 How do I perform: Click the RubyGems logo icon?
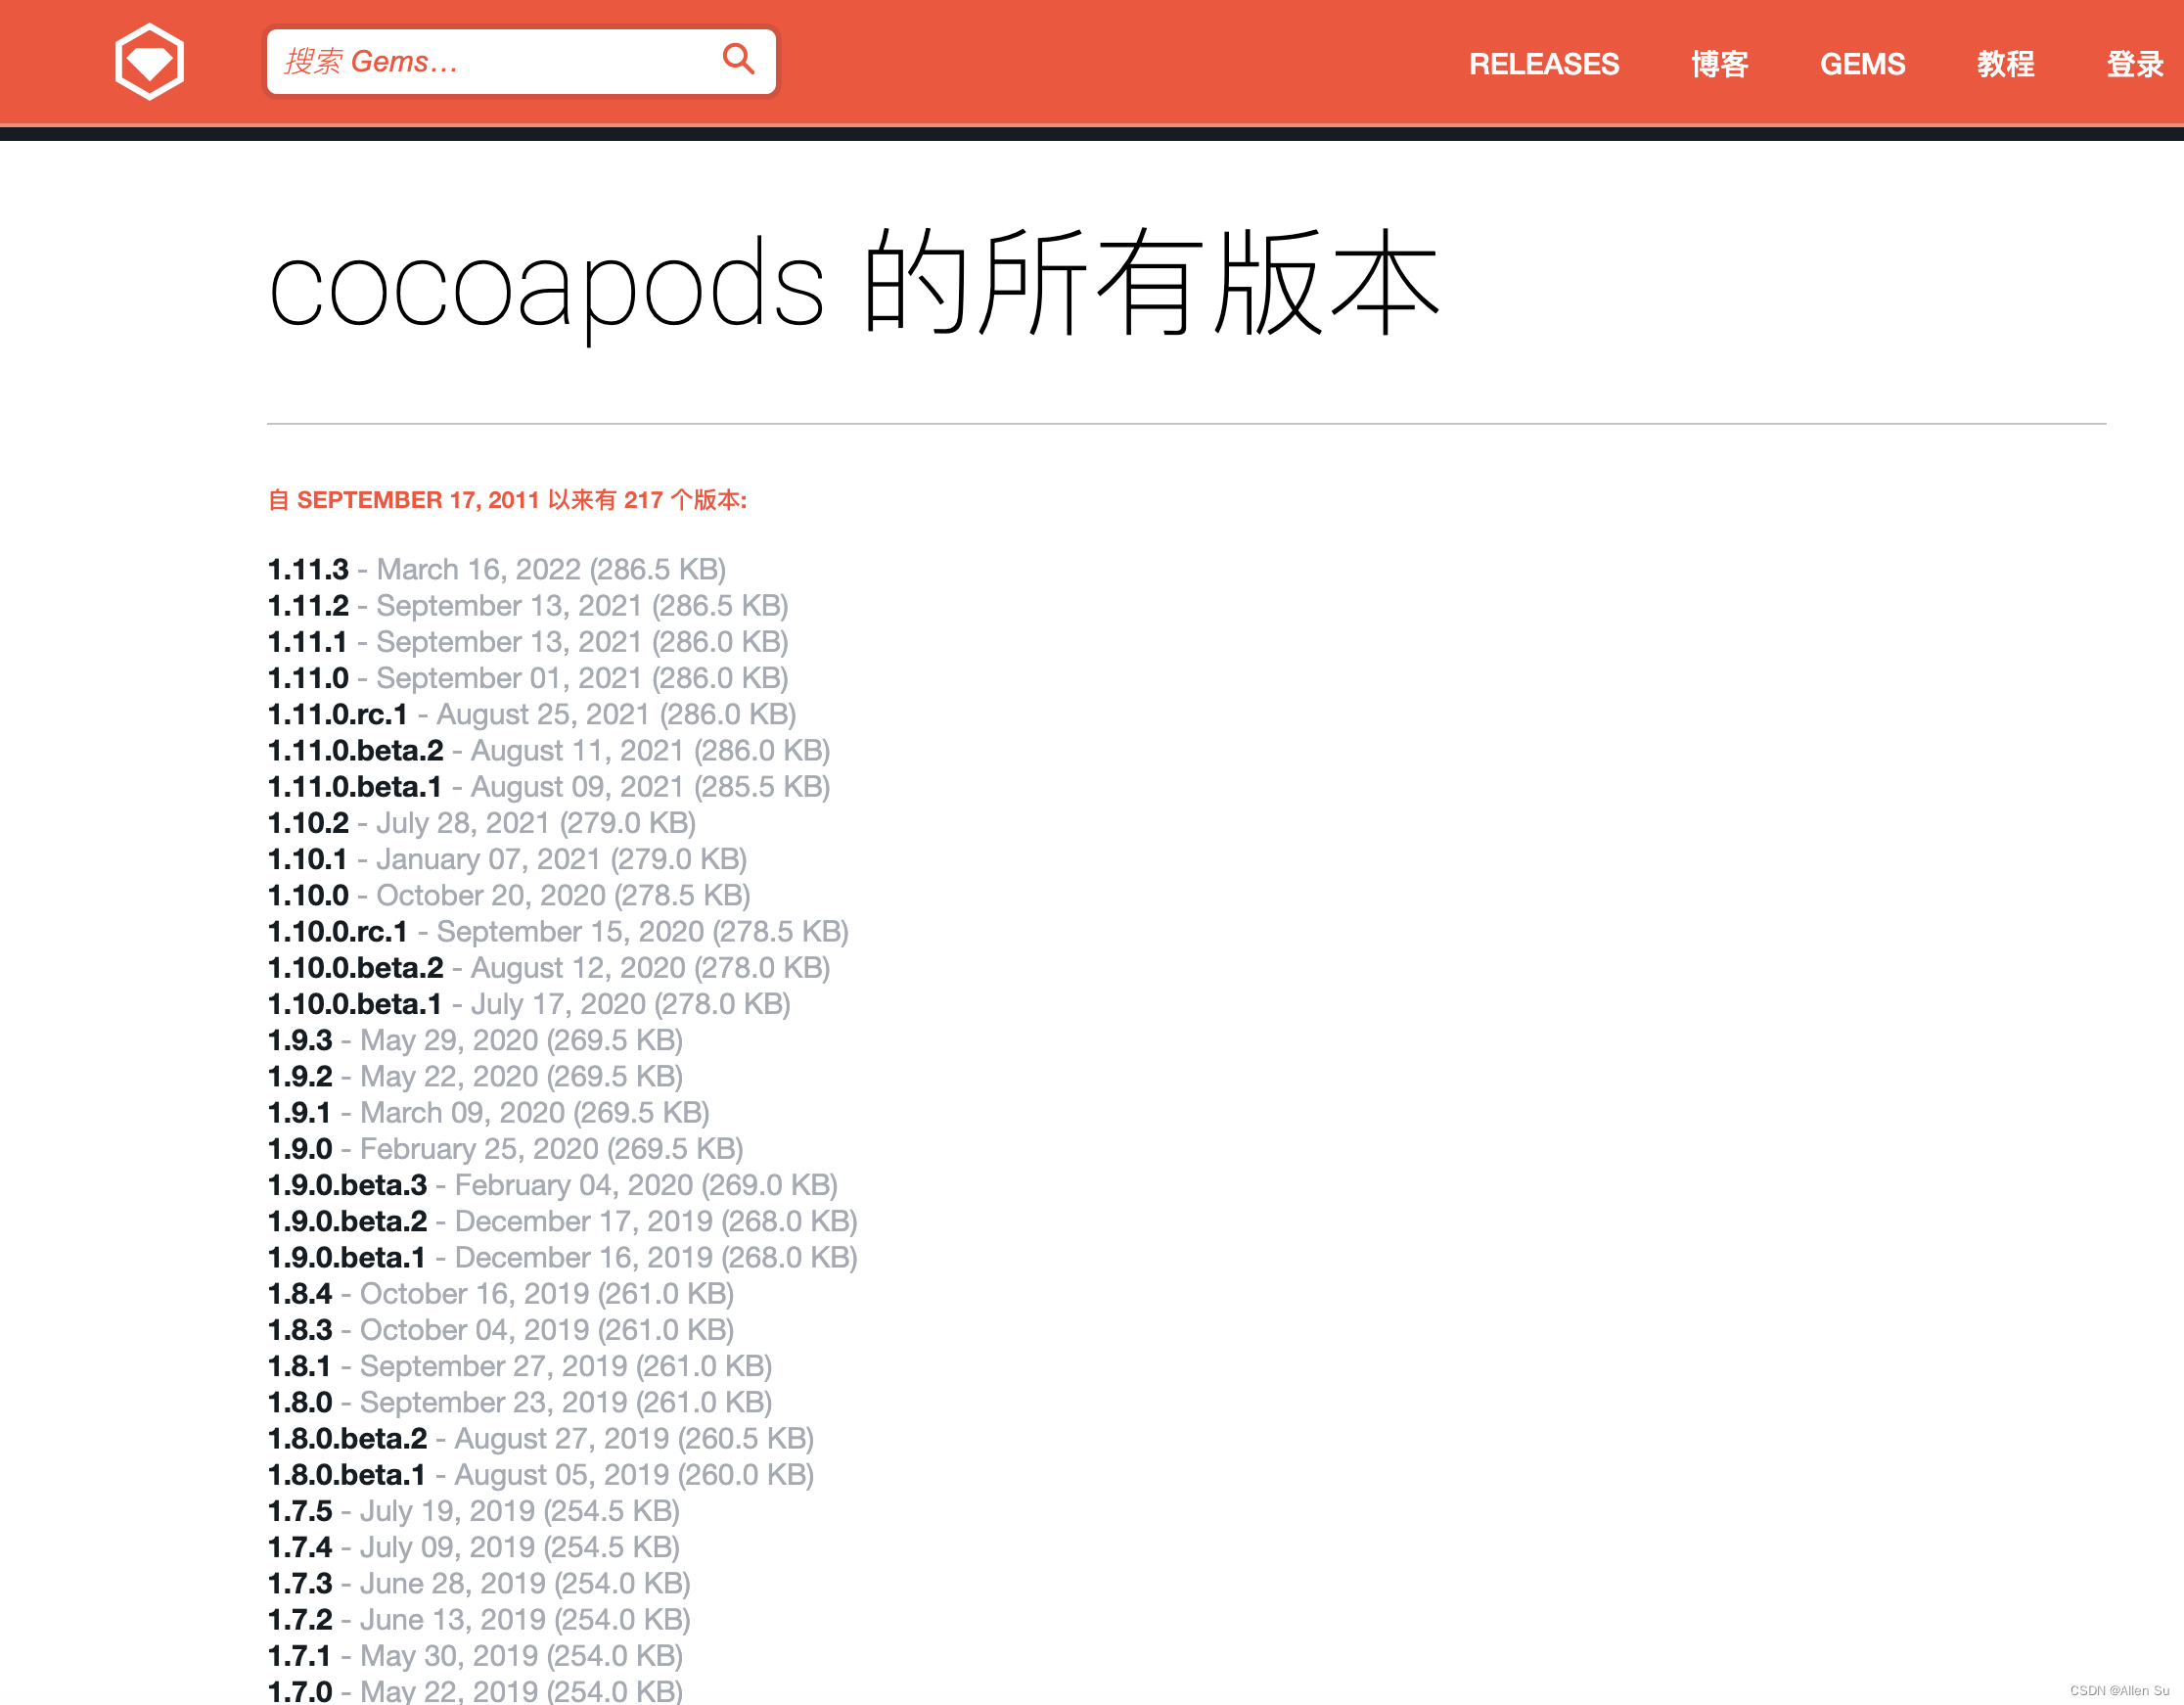click(149, 62)
